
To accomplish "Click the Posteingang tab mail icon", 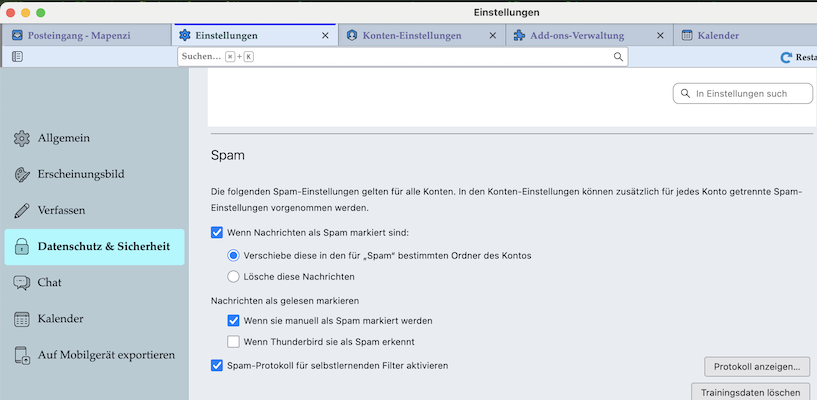I will coord(17,35).
